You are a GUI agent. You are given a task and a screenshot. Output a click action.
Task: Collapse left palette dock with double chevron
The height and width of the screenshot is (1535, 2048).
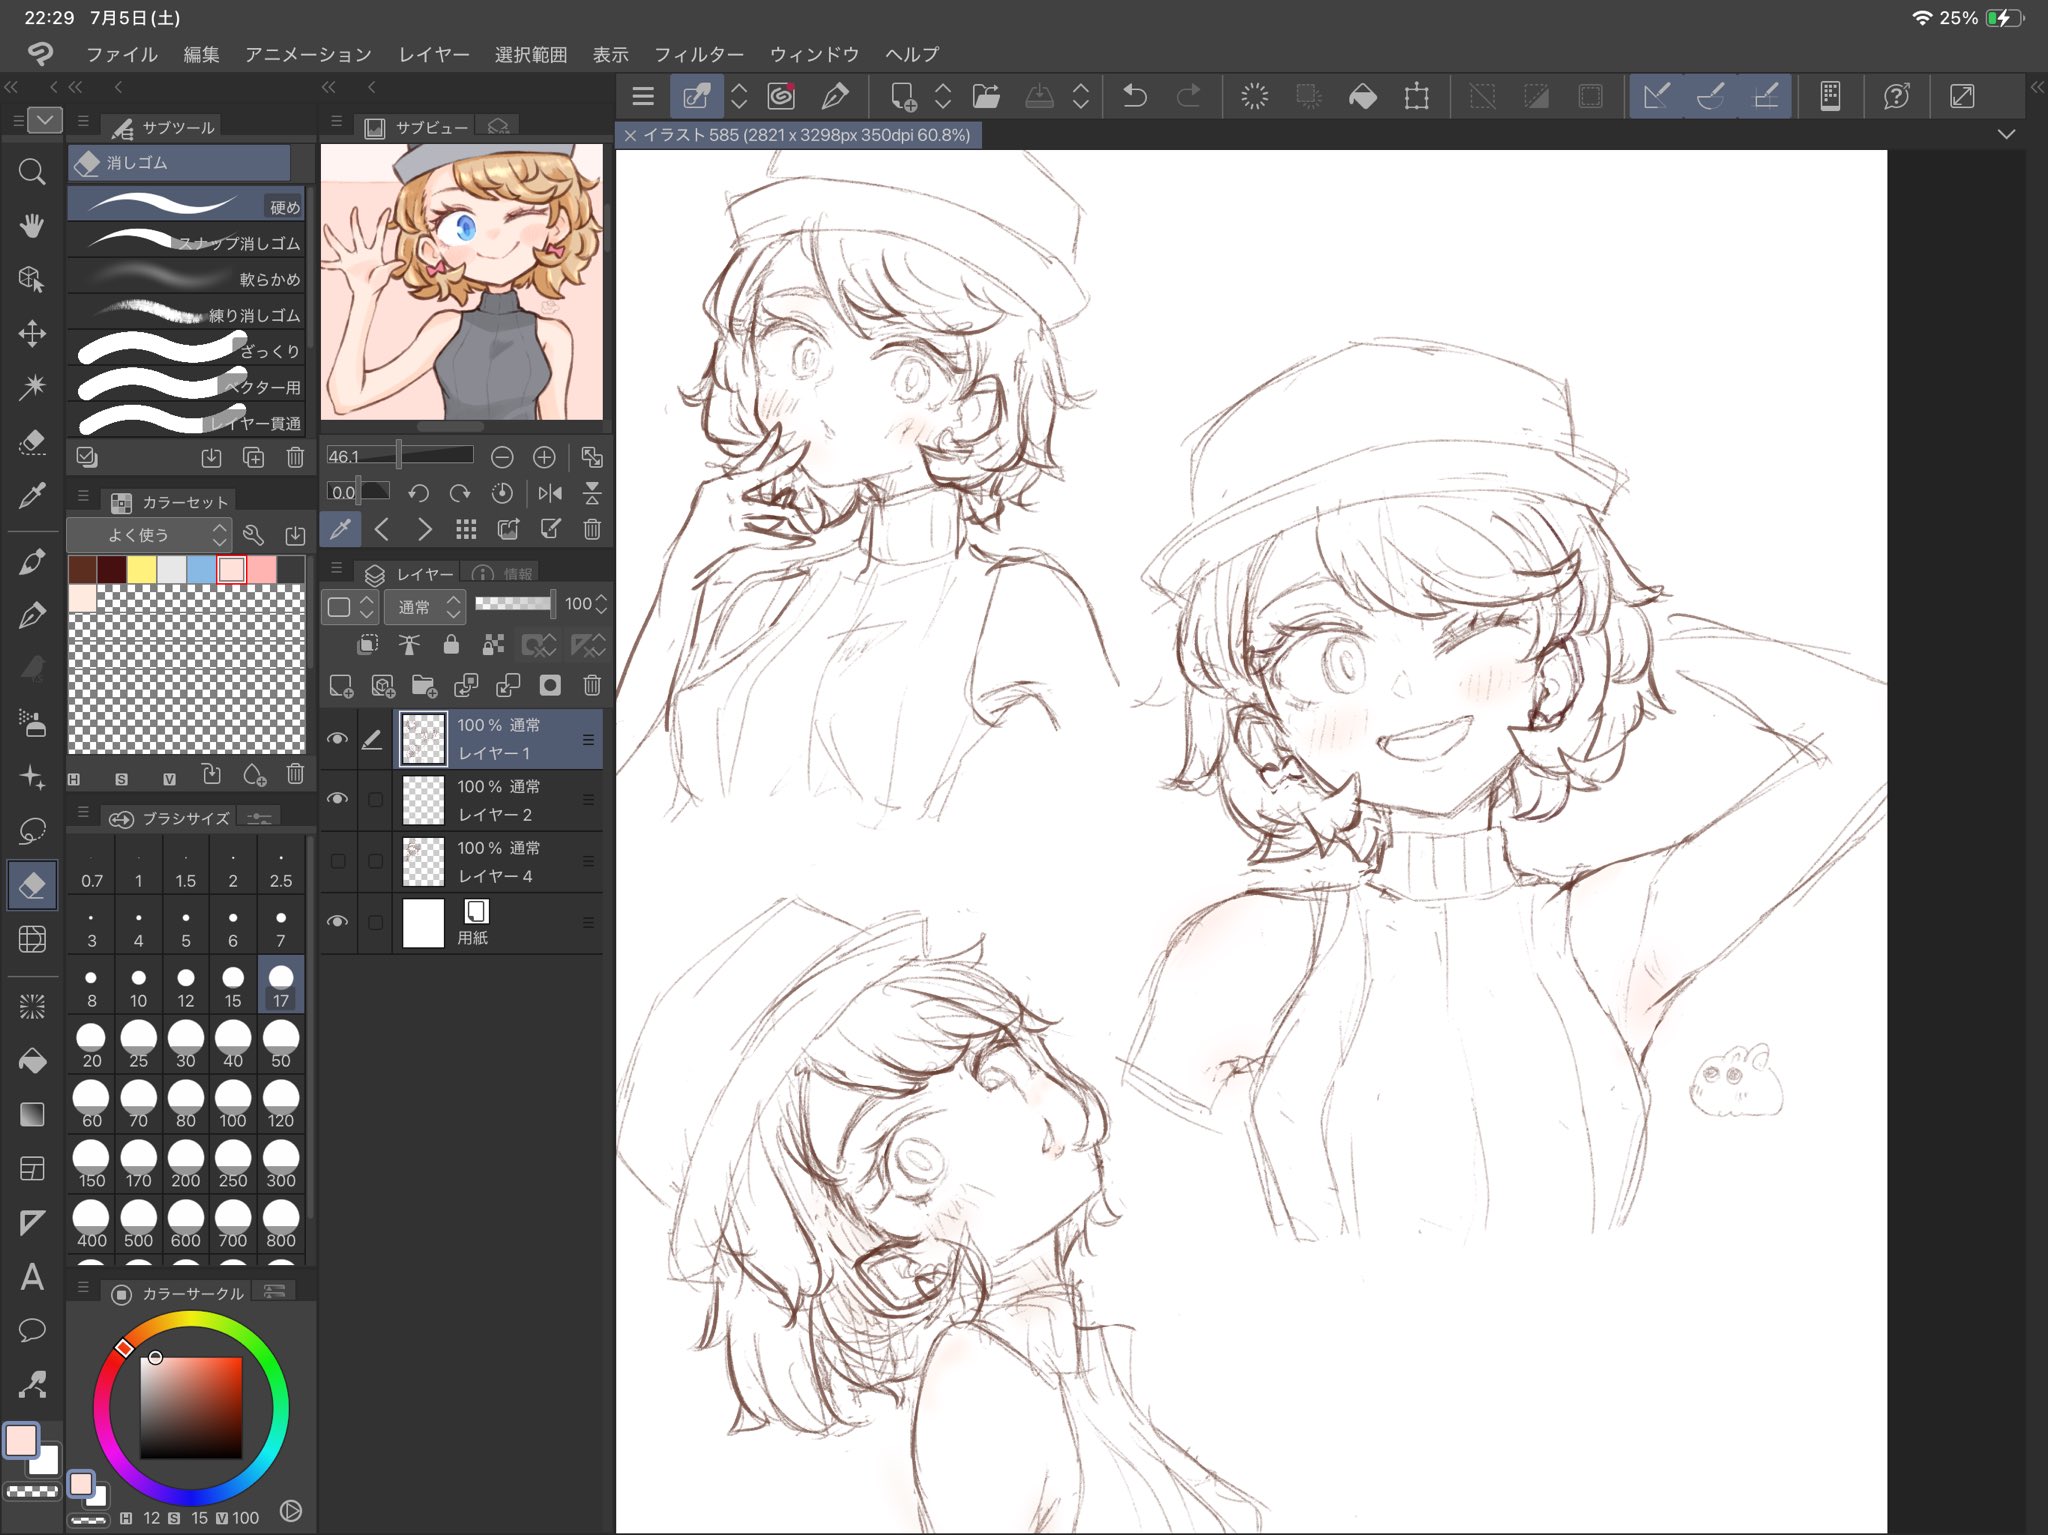coord(11,87)
